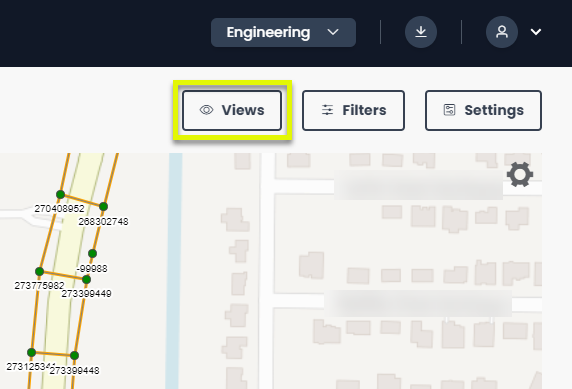Click the download icon in header
Image resolution: width=572 pixels, height=389 pixels.
click(421, 32)
